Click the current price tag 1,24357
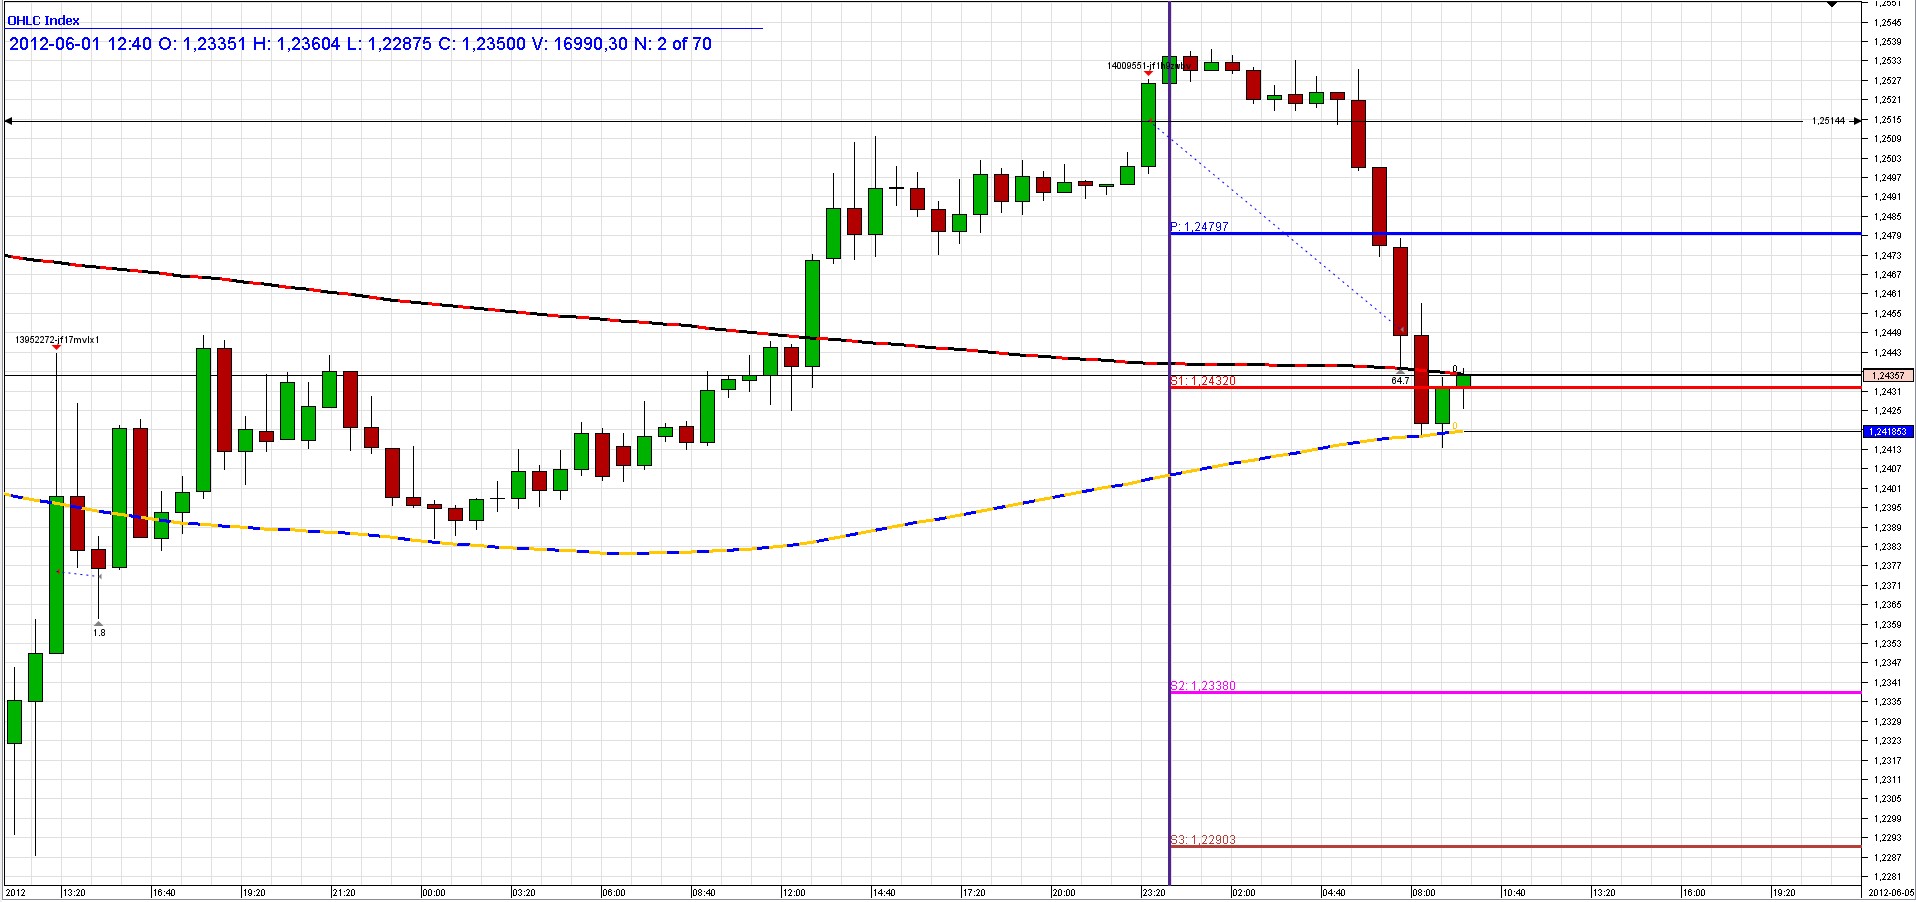 1887,376
